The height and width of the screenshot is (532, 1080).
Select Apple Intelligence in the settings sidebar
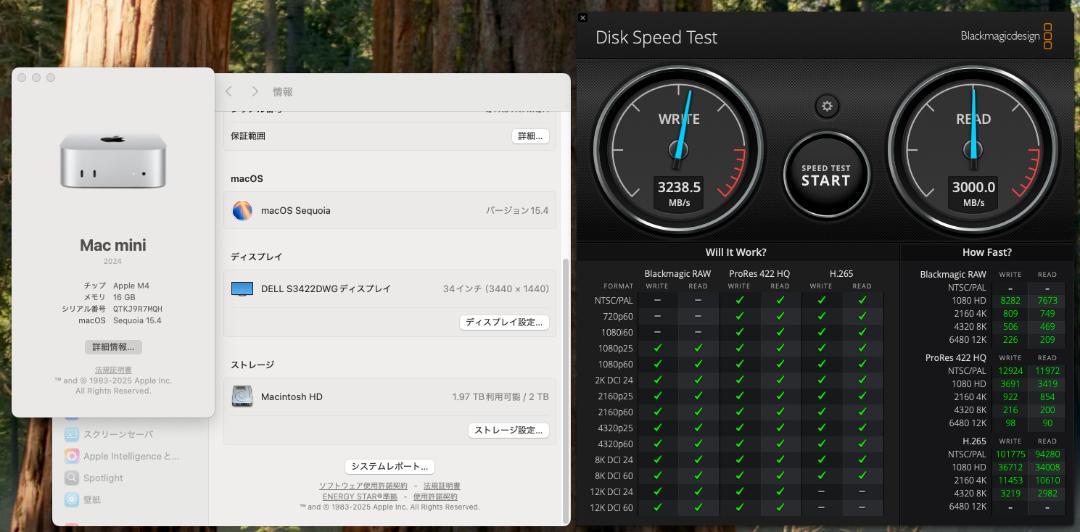tap(131, 456)
